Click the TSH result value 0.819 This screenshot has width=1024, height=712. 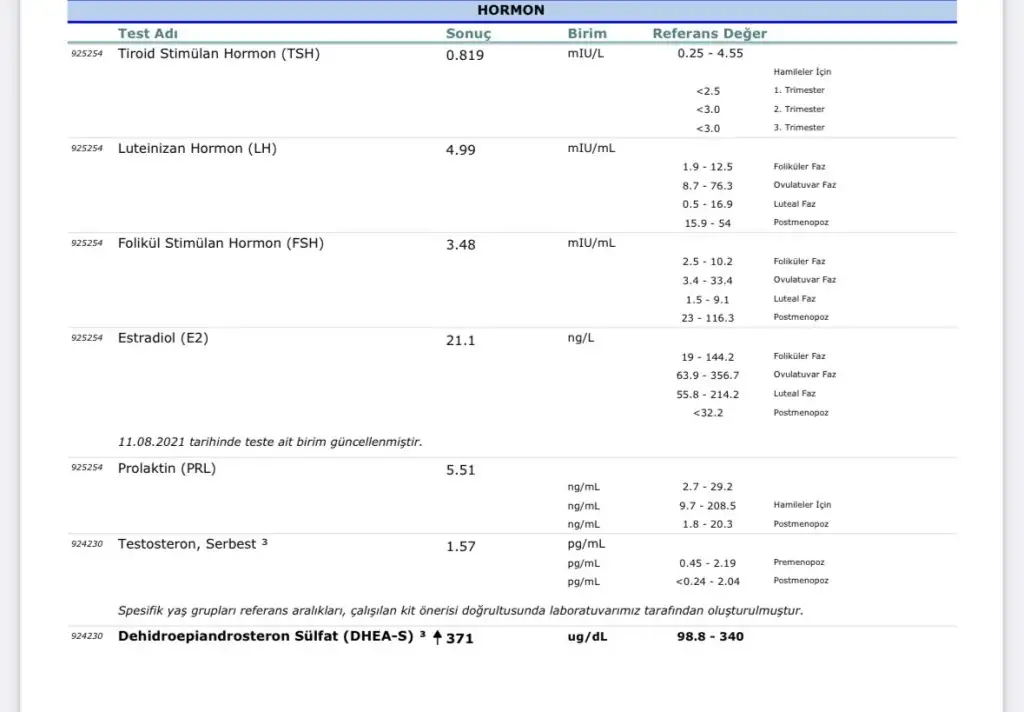pyautogui.click(x=464, y=55)
